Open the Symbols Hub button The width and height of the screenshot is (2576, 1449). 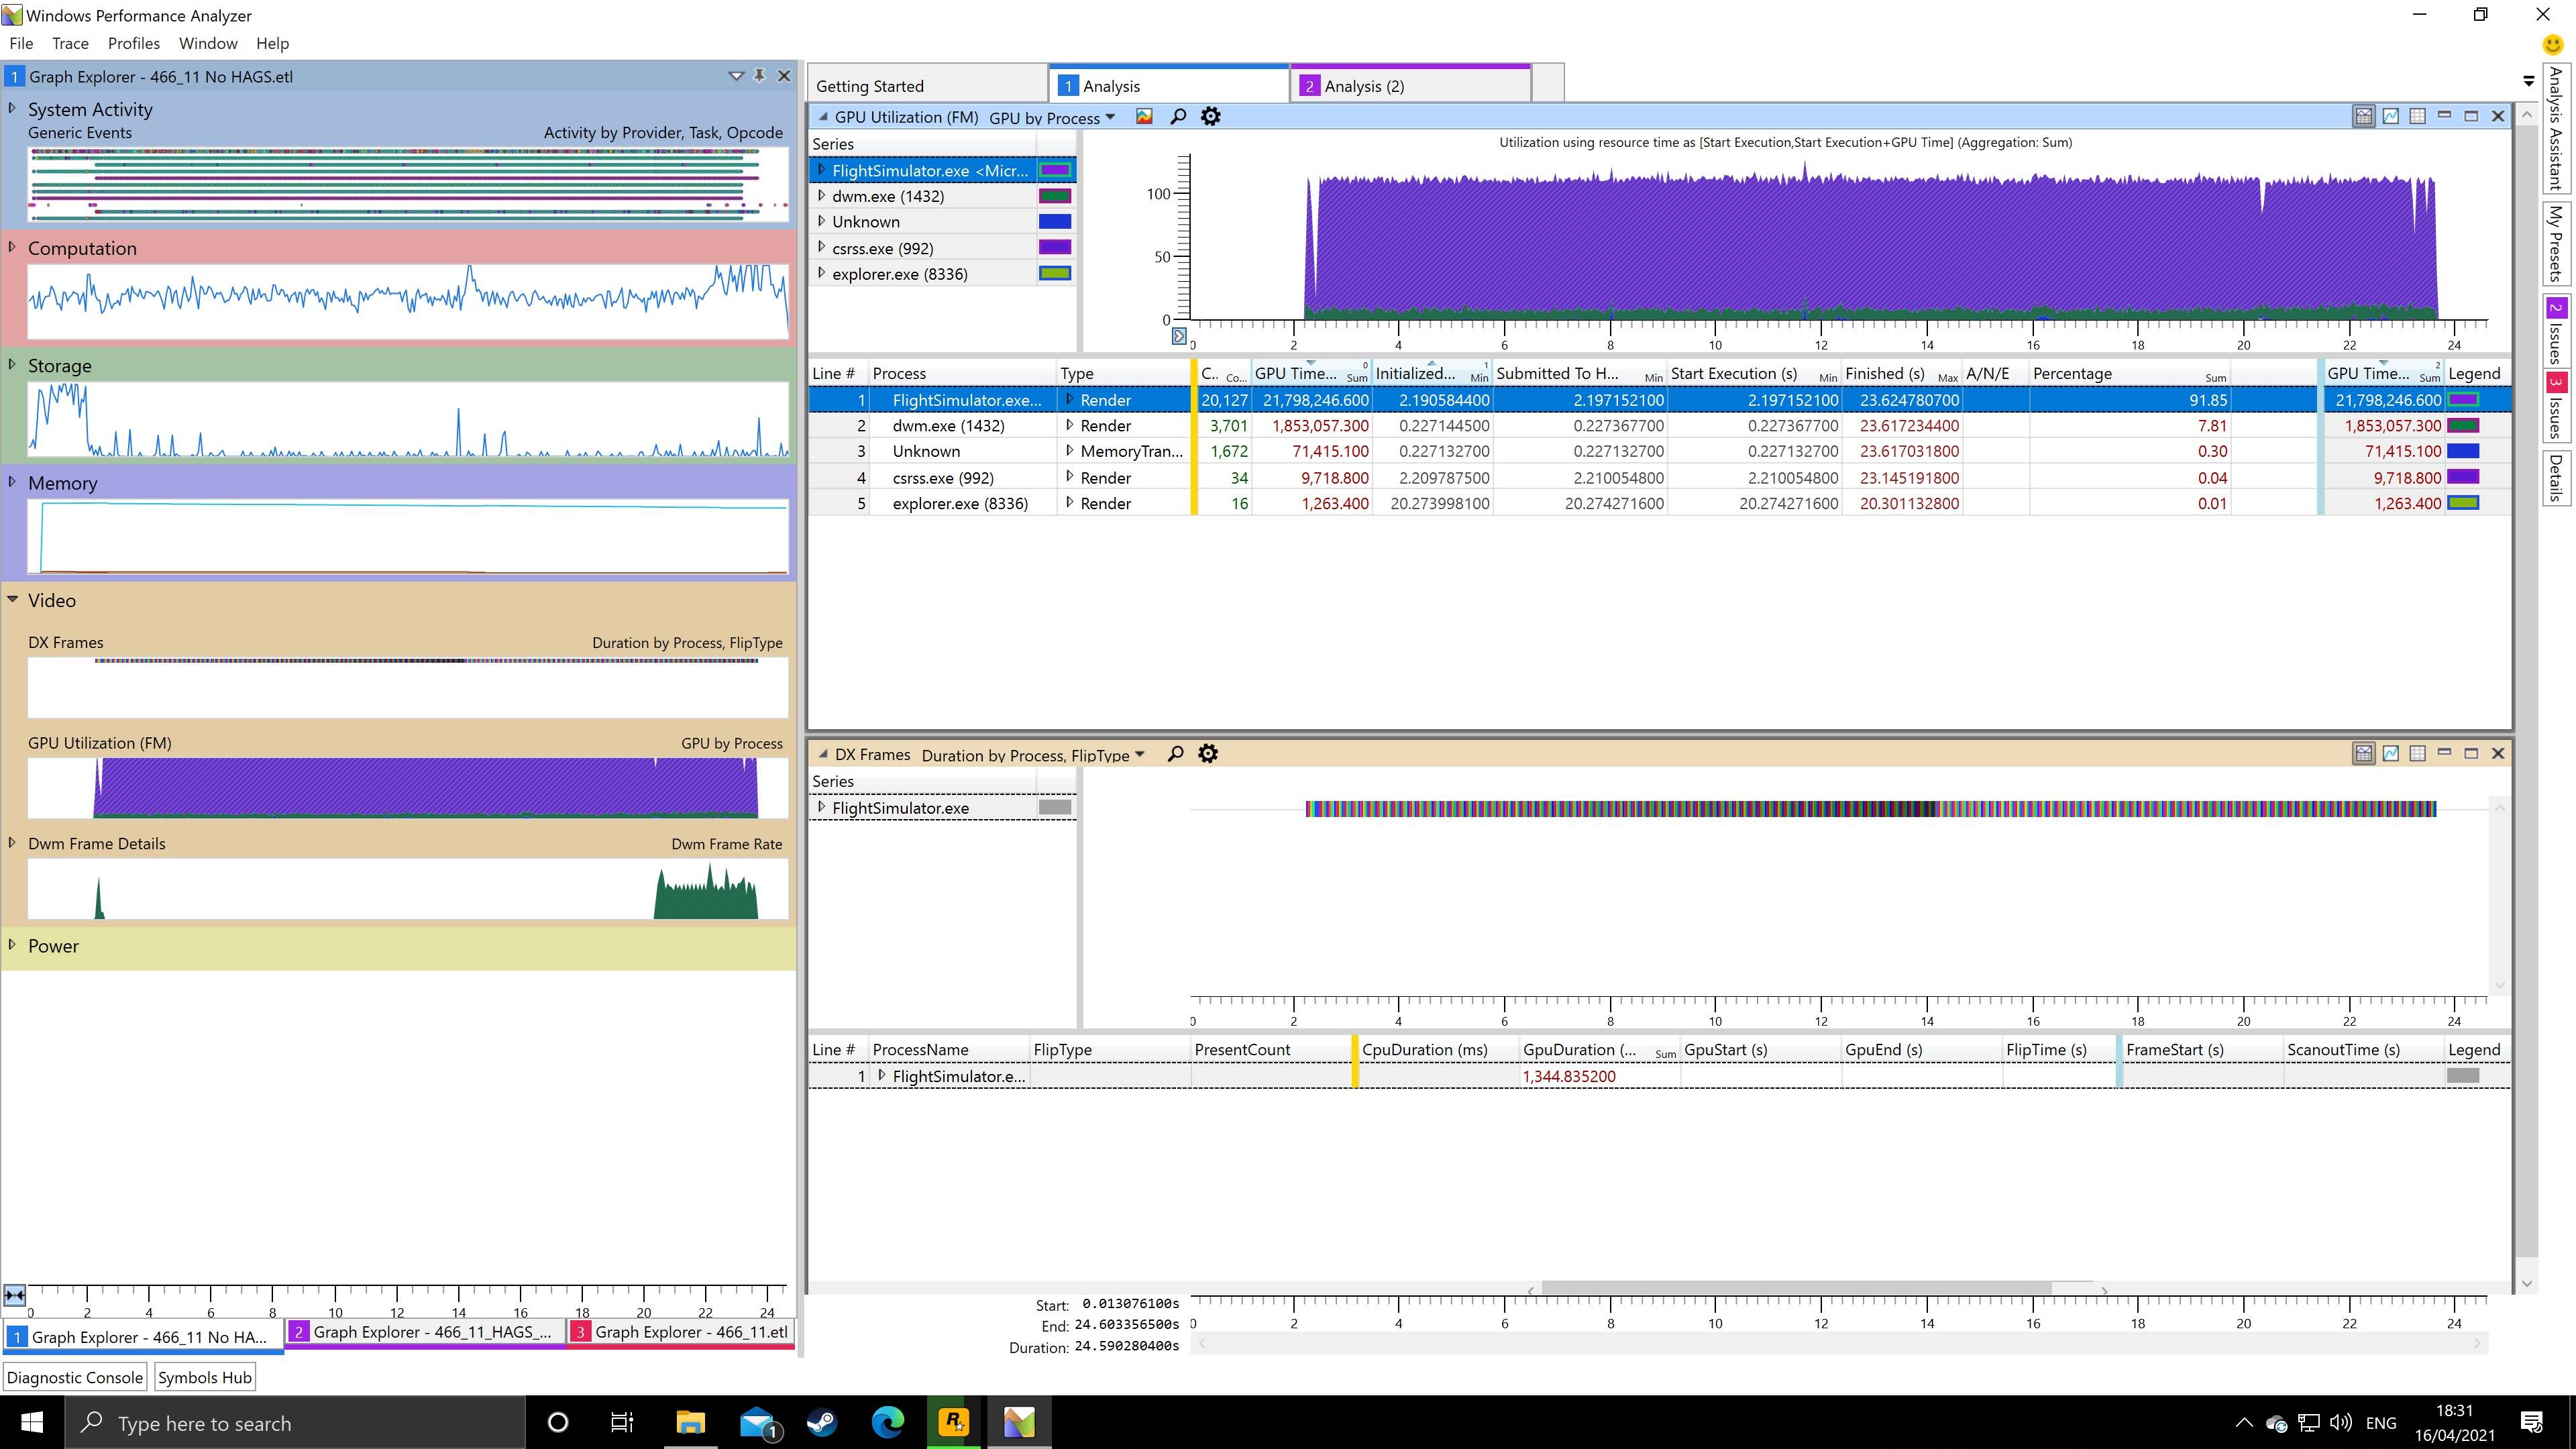click(x=204, y=1377)
